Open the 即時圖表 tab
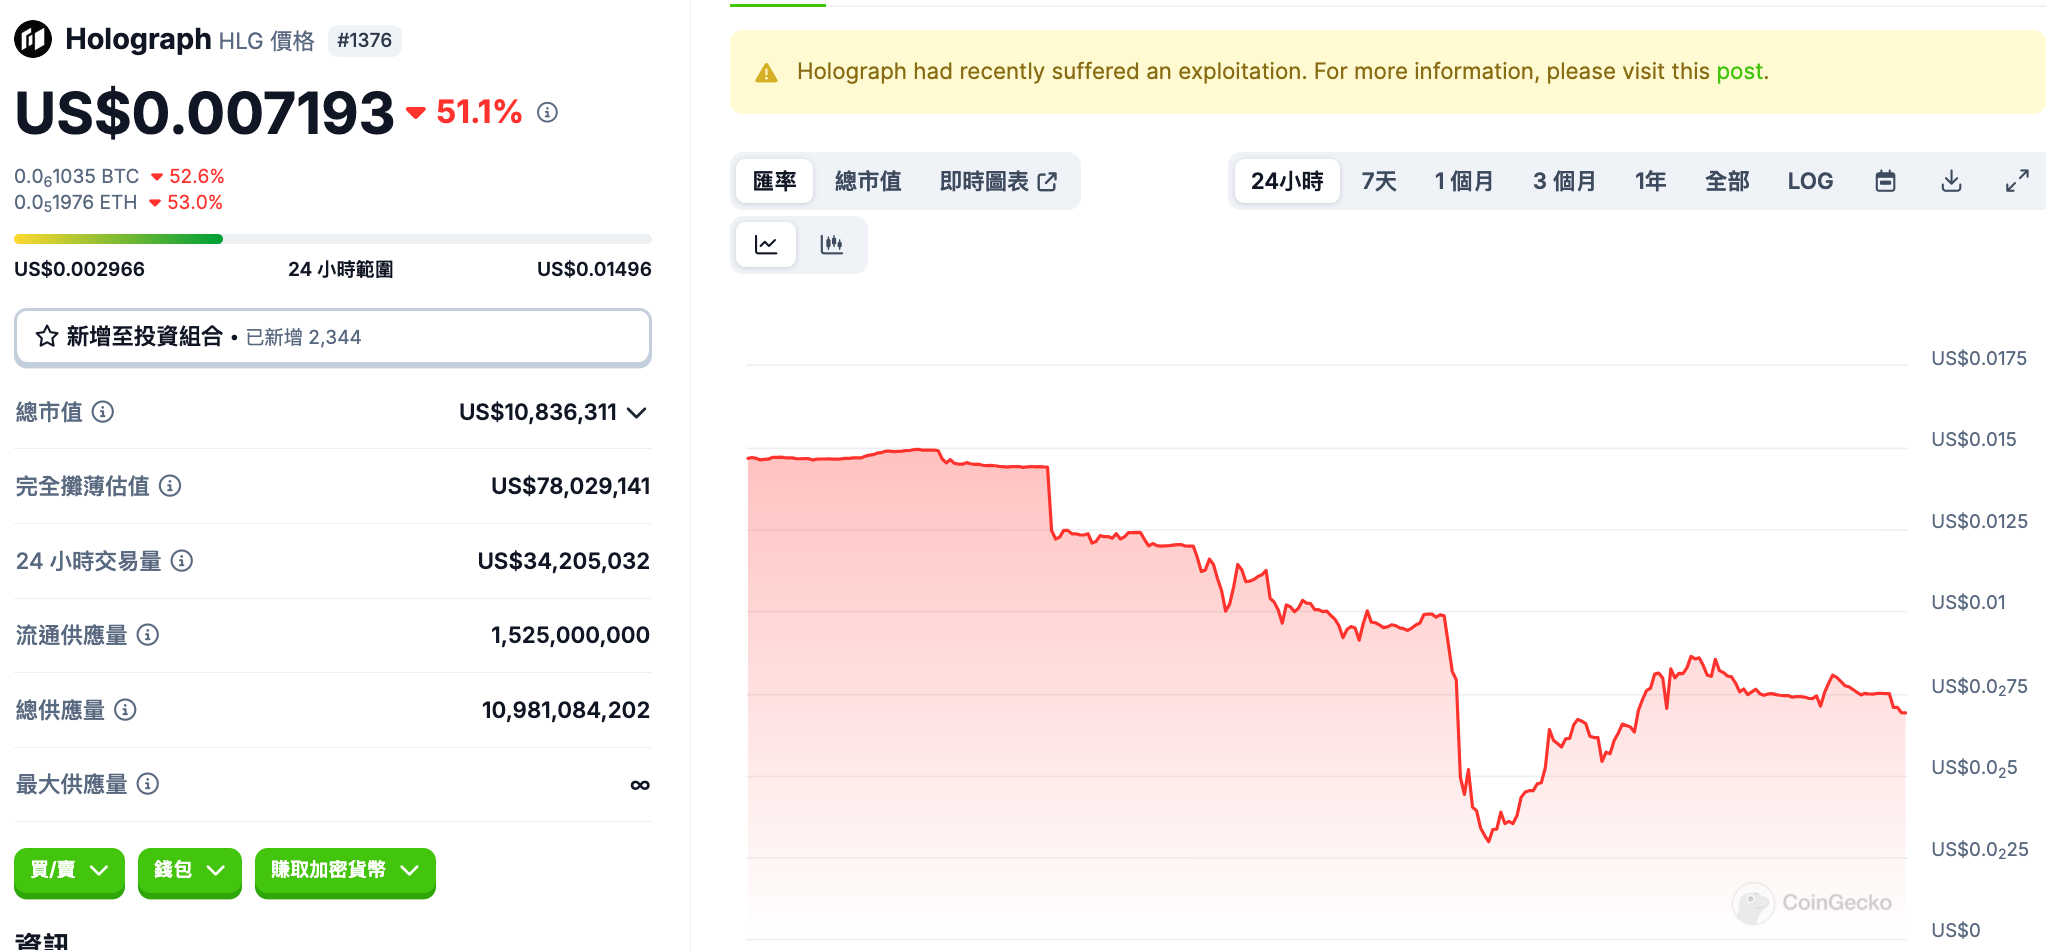 [x=998, y=181]
